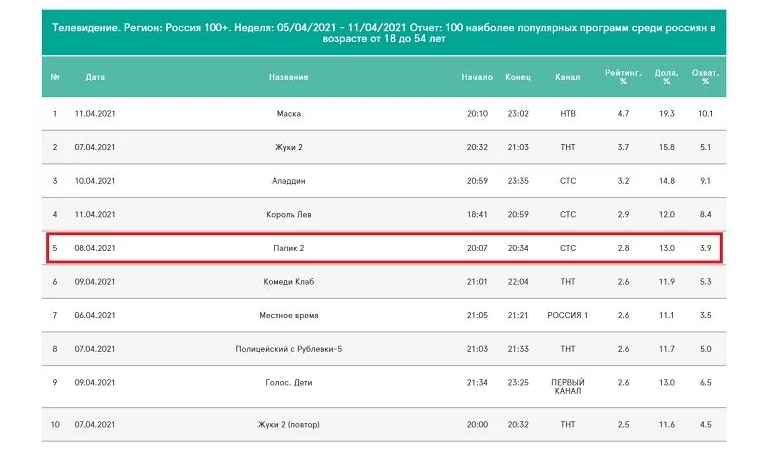Select the Король Лев row title
Image resolution: width=761 pixels, height=449 pixels.
(288, 214)
